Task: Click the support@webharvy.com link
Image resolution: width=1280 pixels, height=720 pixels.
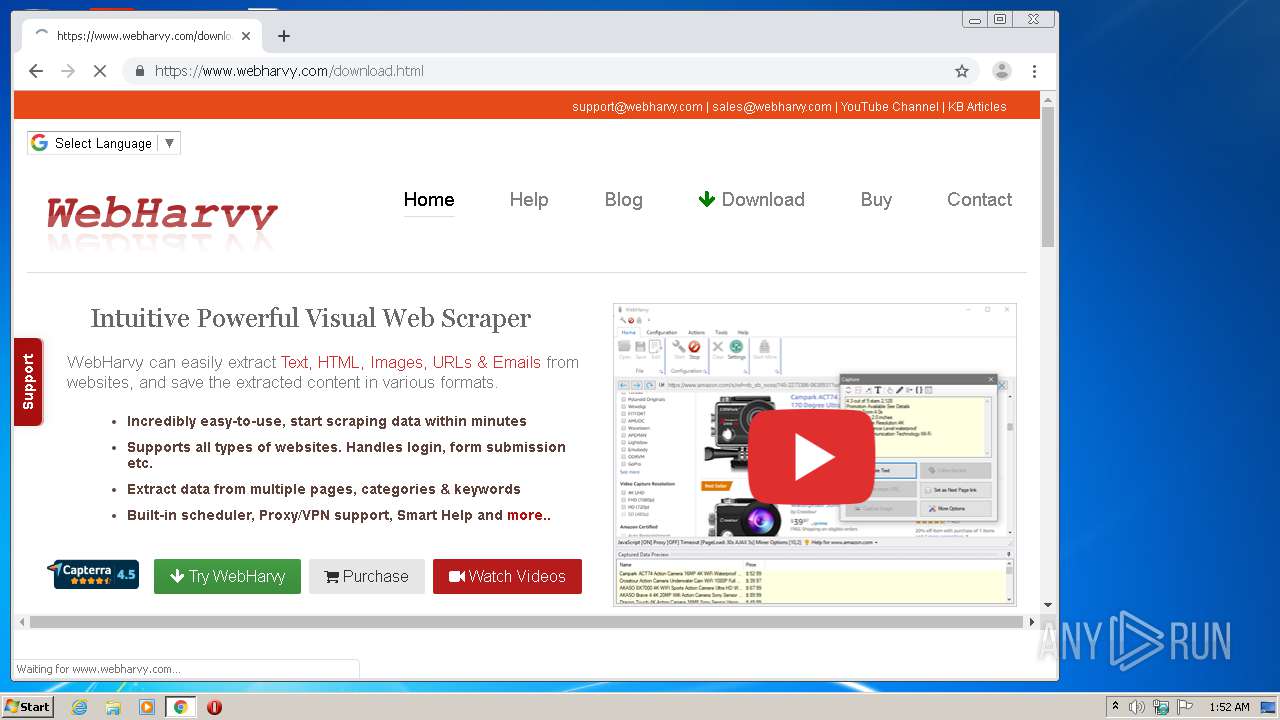Action: point(637,107)
